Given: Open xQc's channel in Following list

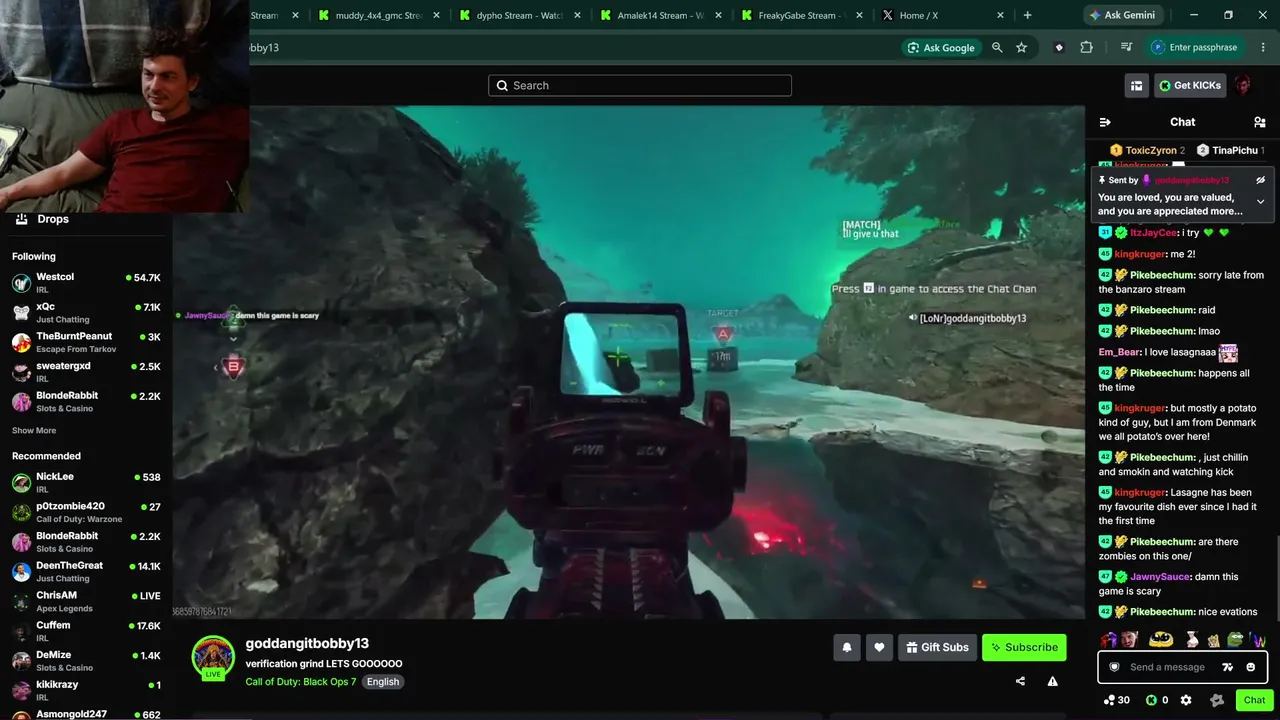Looking at the screenshot, I should [x=86, y=313].
